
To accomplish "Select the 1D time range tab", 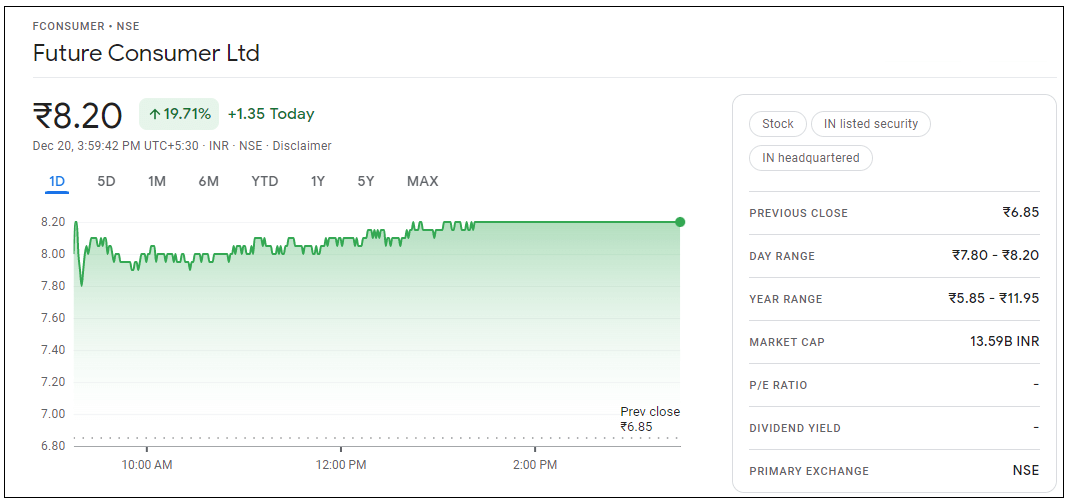I will pos(57,181).
